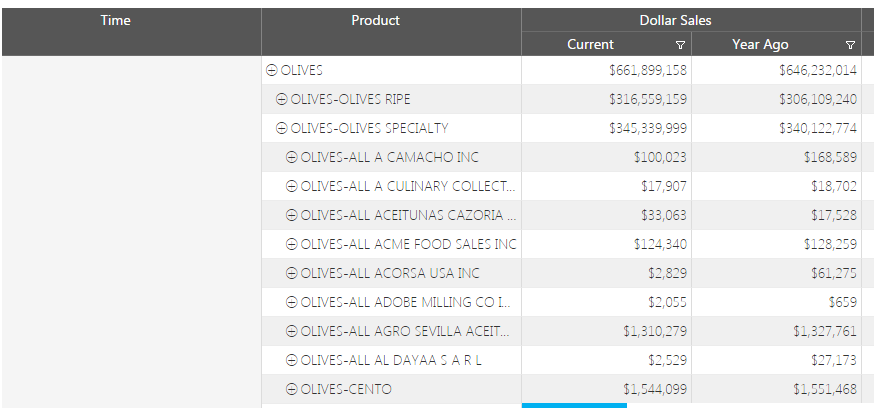
Task: Collapse the OLIVES-ALL AL DAYAA S A R L row
Action: 291,360
